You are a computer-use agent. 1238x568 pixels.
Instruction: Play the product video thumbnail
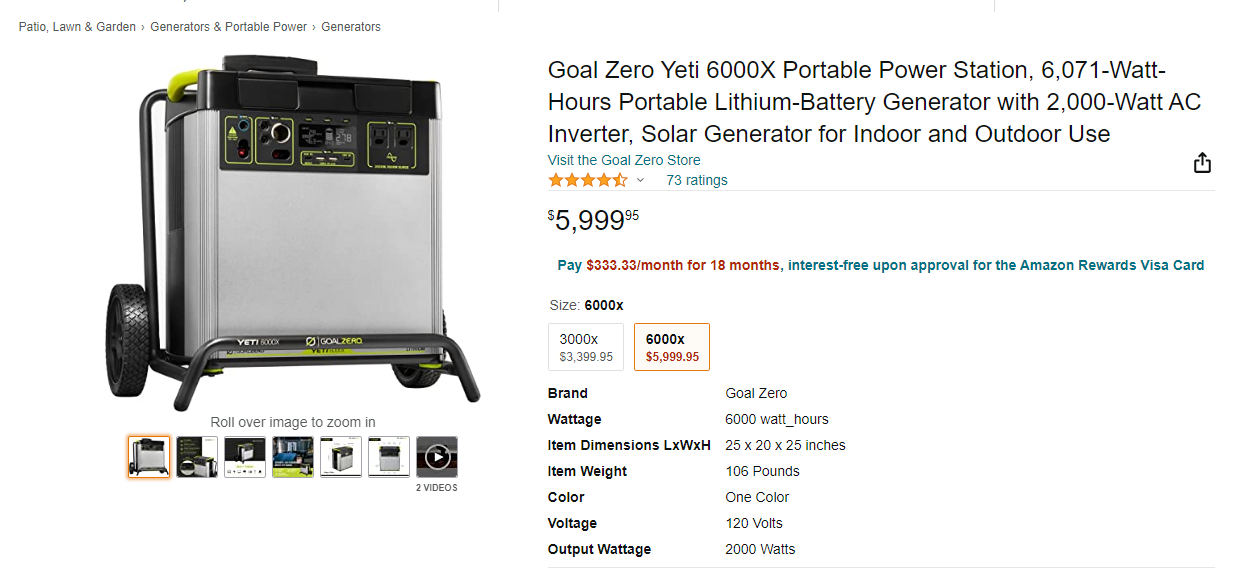(437, 457)
